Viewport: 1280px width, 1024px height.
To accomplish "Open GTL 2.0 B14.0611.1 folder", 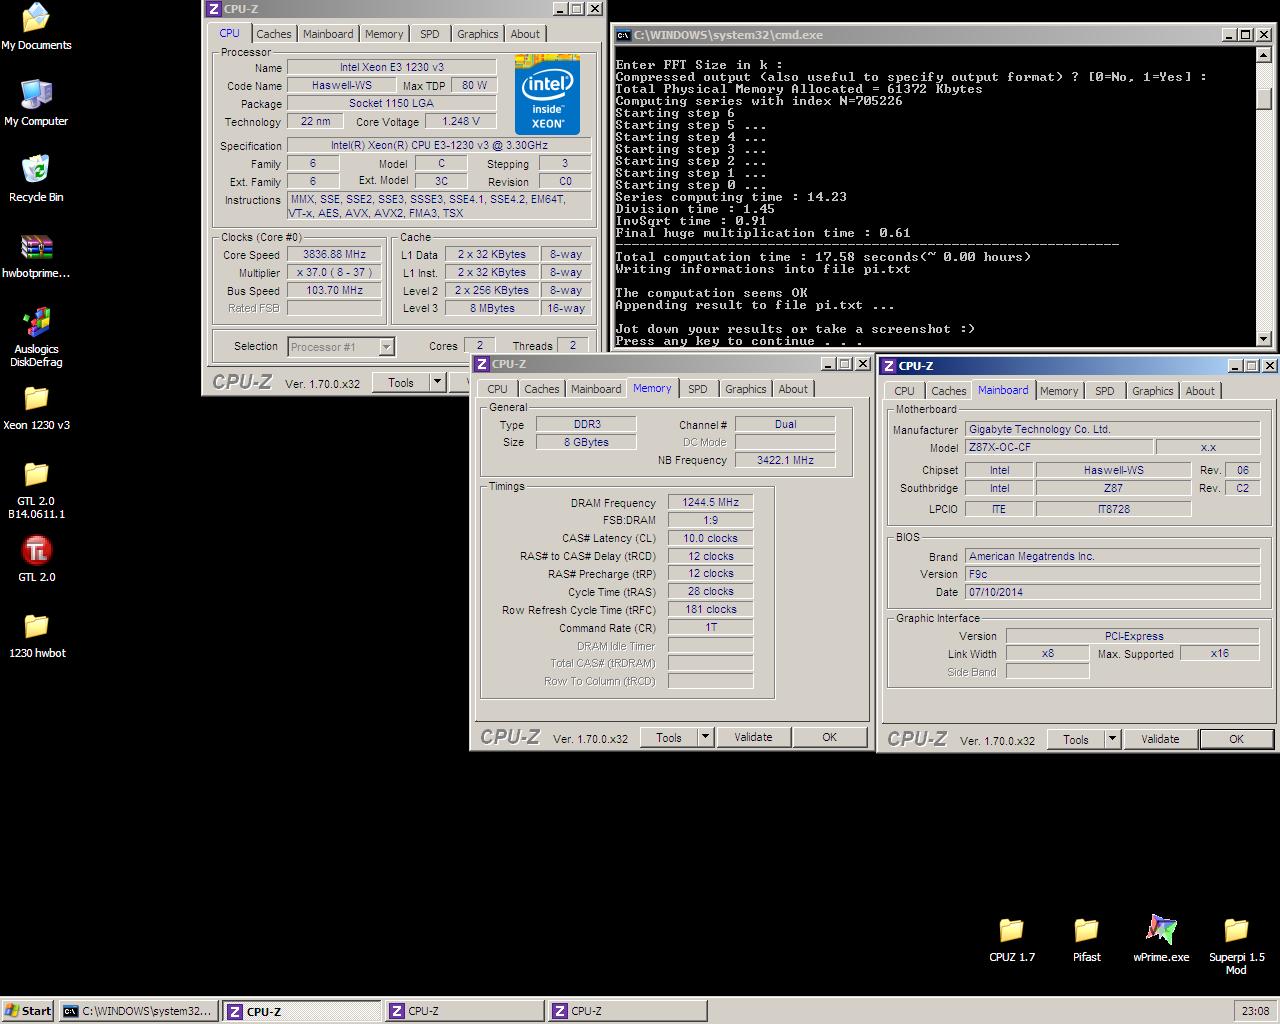I will [36, 474].
